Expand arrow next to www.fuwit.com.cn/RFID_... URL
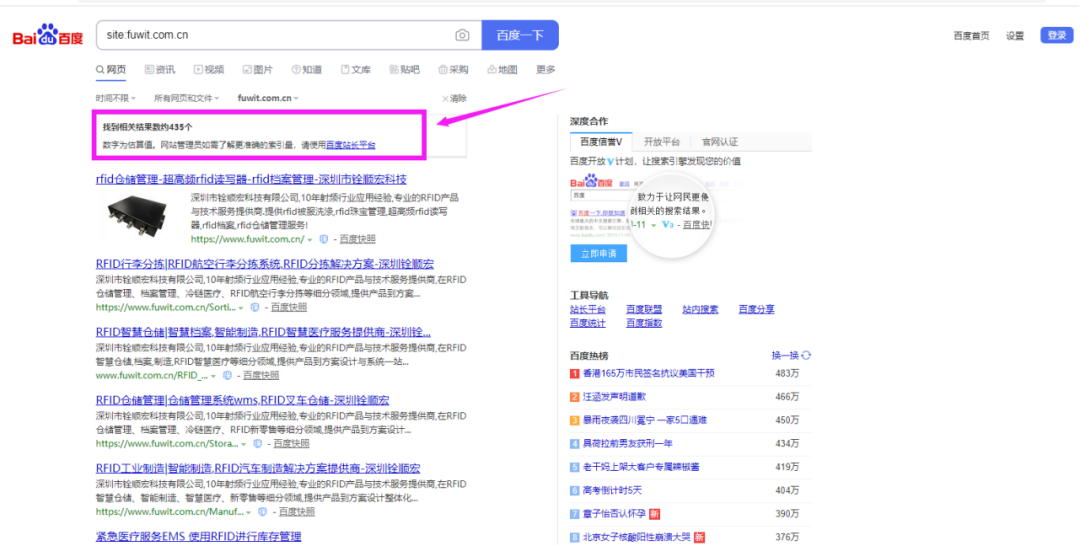1080x546 pixels. (x=214, y=376)
